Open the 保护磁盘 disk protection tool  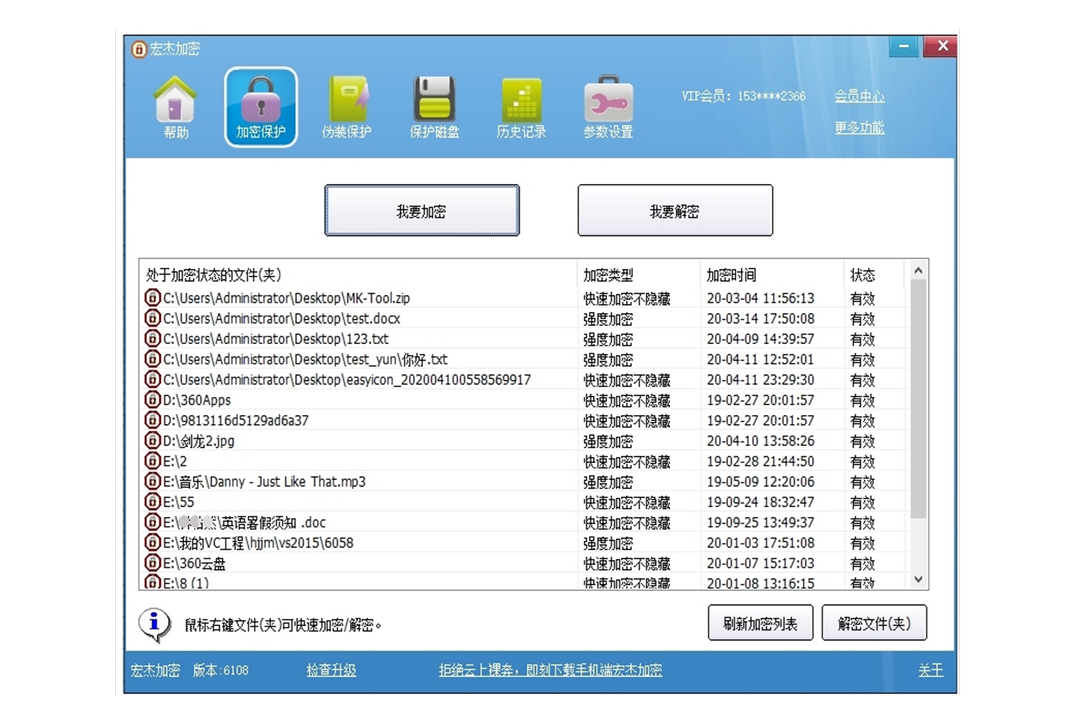pyautogui.click(x=434, y=105)
